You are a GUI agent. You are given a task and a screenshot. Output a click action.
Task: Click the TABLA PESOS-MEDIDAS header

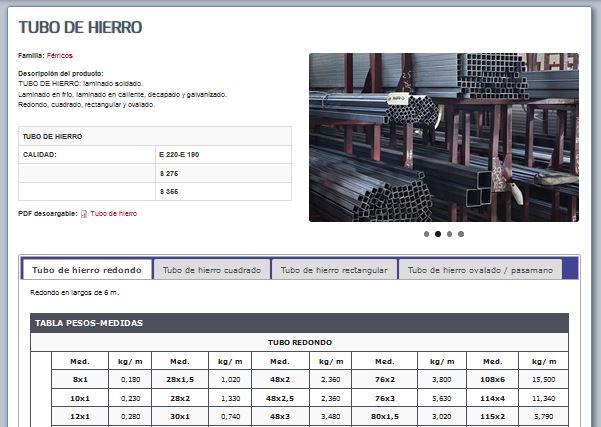[x=299, y=323]
